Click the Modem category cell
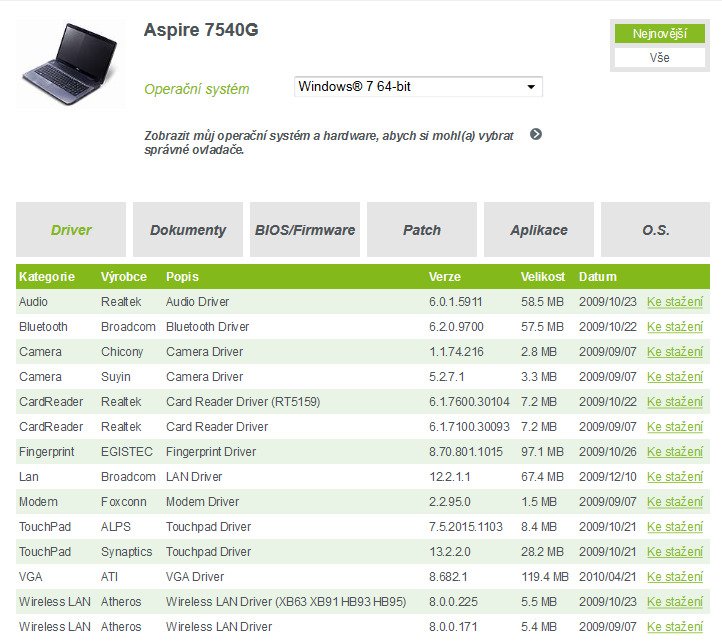Screen dimensions: 722x642 [x=38, y=502]
